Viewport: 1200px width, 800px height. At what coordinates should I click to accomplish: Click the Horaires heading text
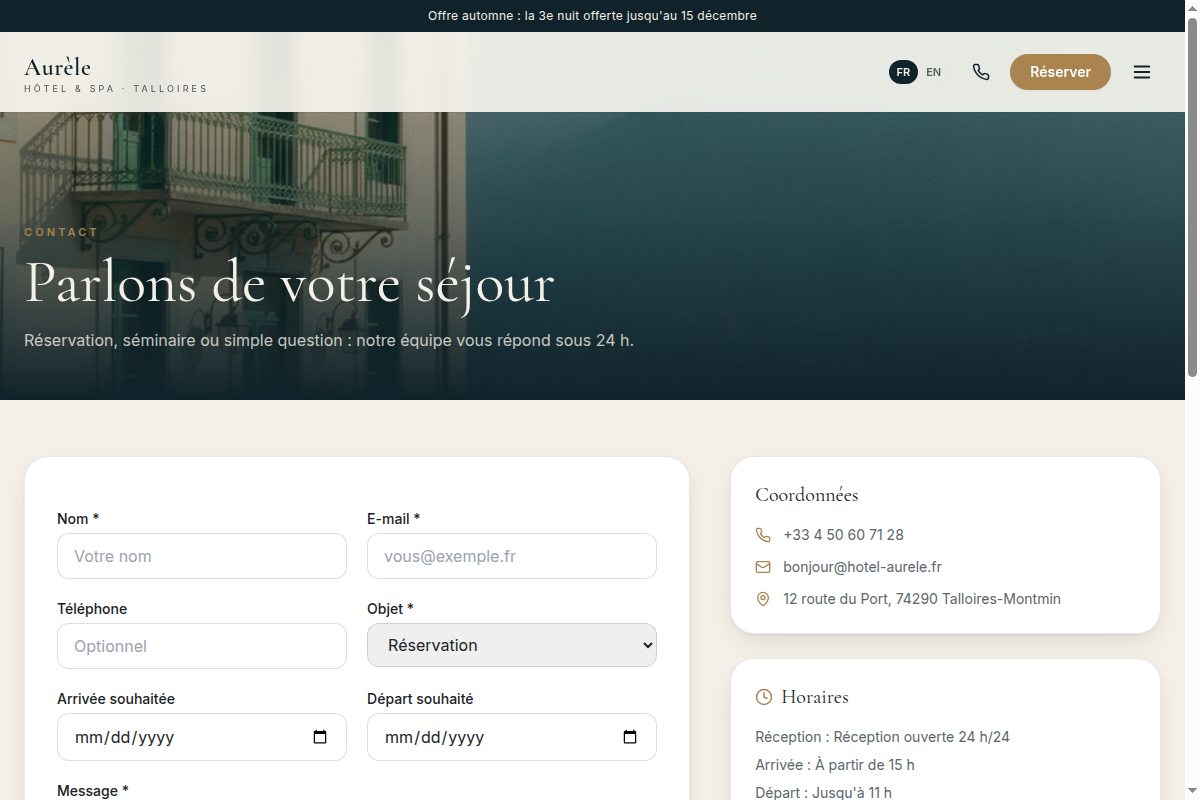pyautogui.click(x=815, y=697)
